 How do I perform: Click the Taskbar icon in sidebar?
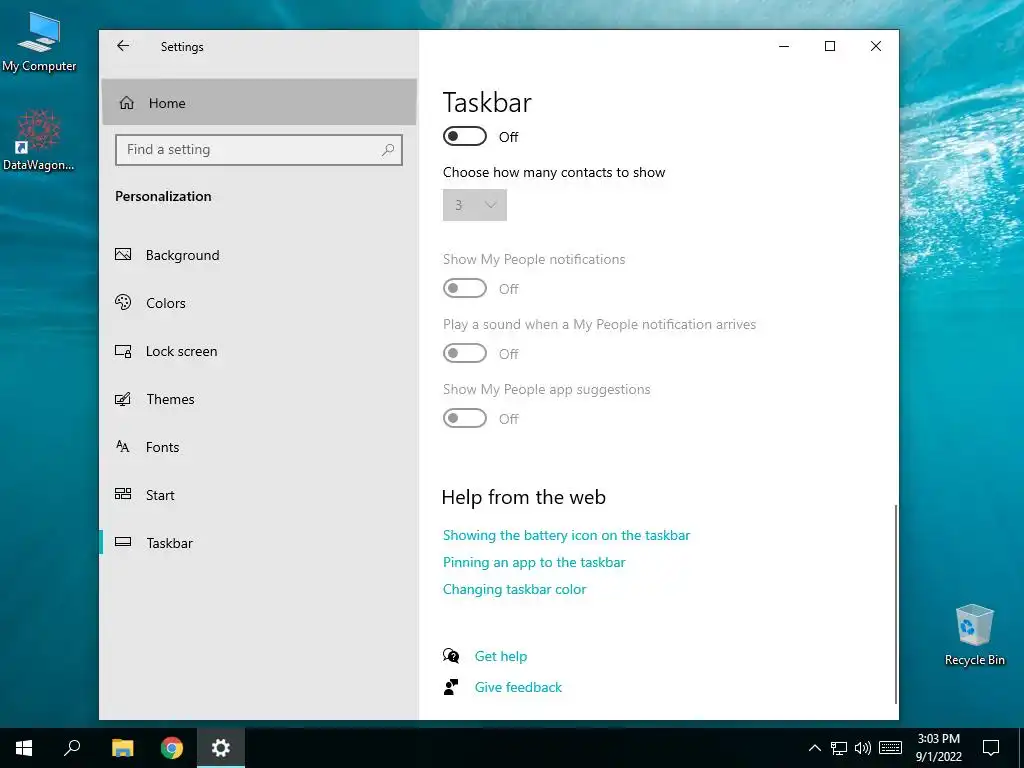123,542
